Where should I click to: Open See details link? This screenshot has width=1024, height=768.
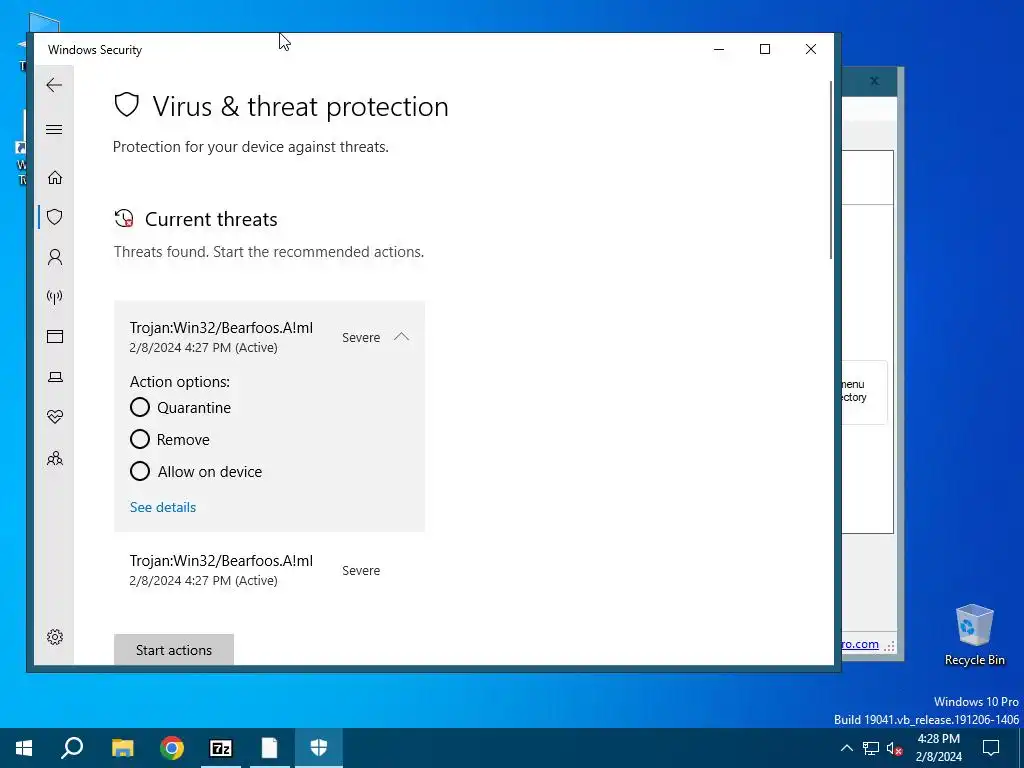pos(163,507)
